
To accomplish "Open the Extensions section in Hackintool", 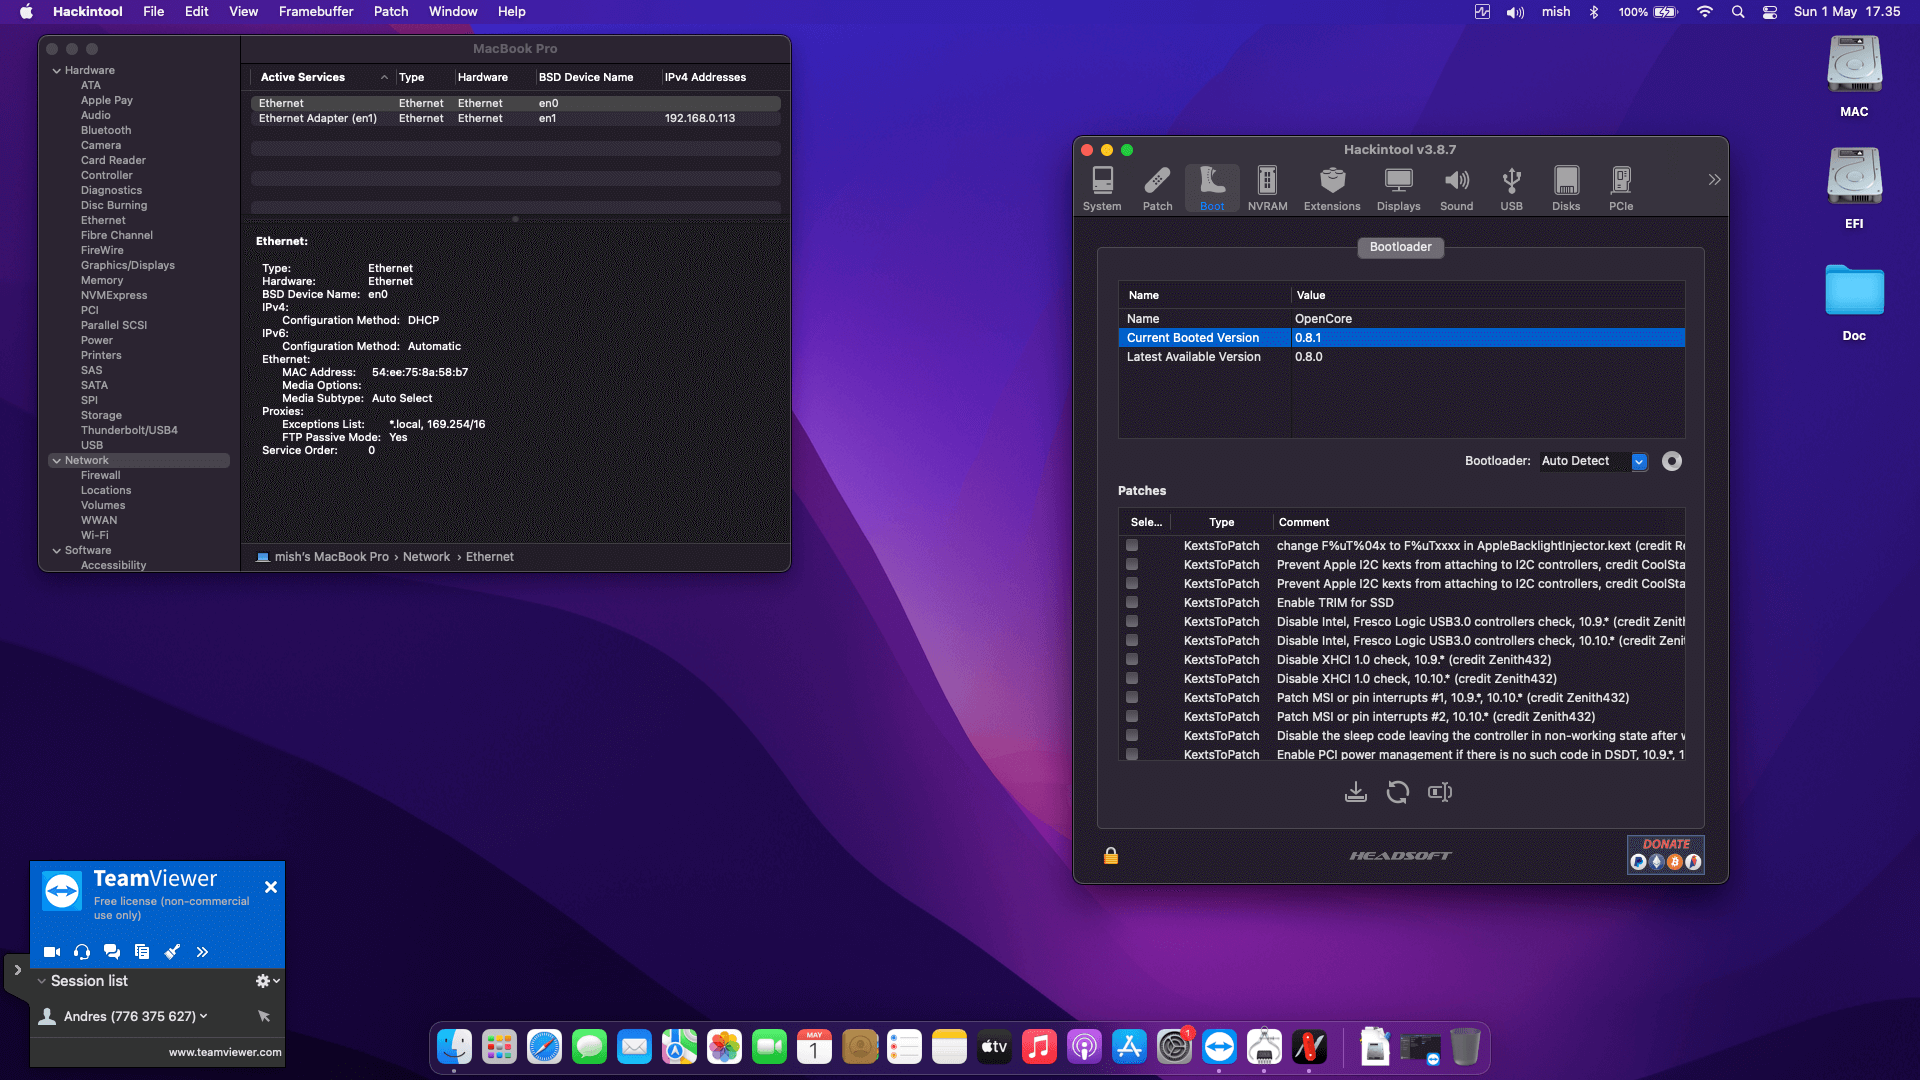I will [1332, 189].
